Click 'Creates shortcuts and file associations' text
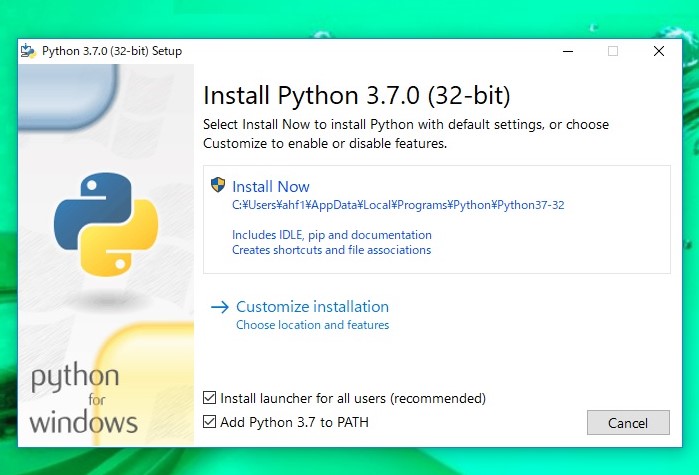699x475 pixels. click(x=332, y=250)
